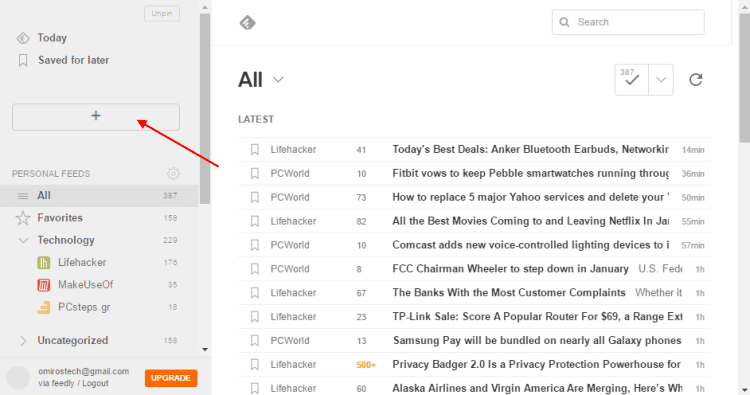Open the Privacy Badger 2.0 article title
This screenshot has width=750, height=395.
pos(536,364)
